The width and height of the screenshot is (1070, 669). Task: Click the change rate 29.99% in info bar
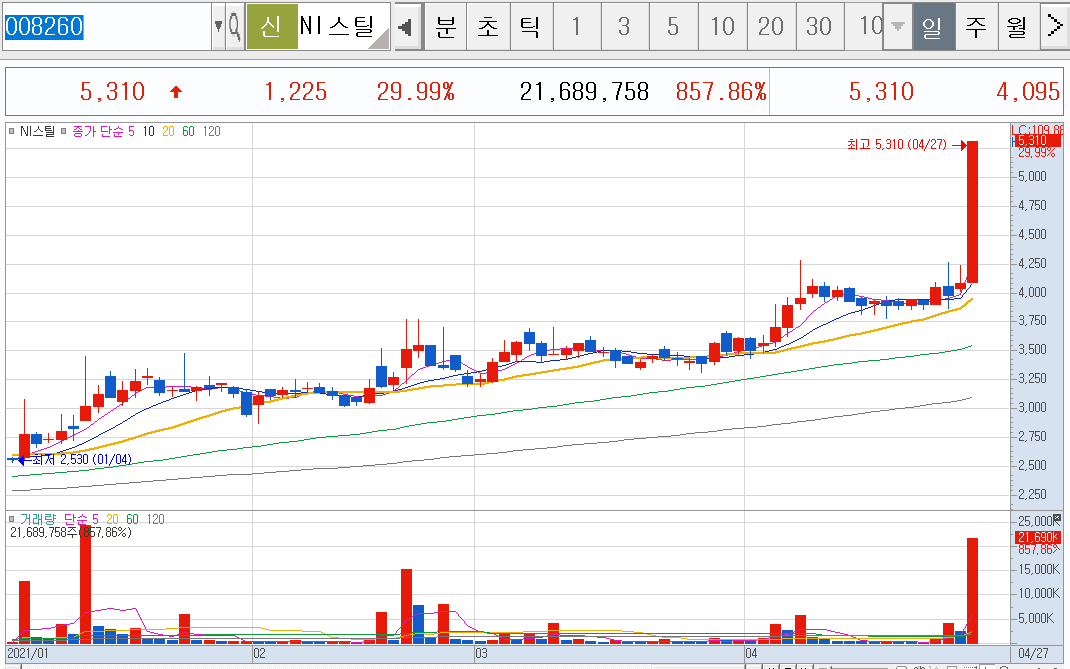[416, 91]
